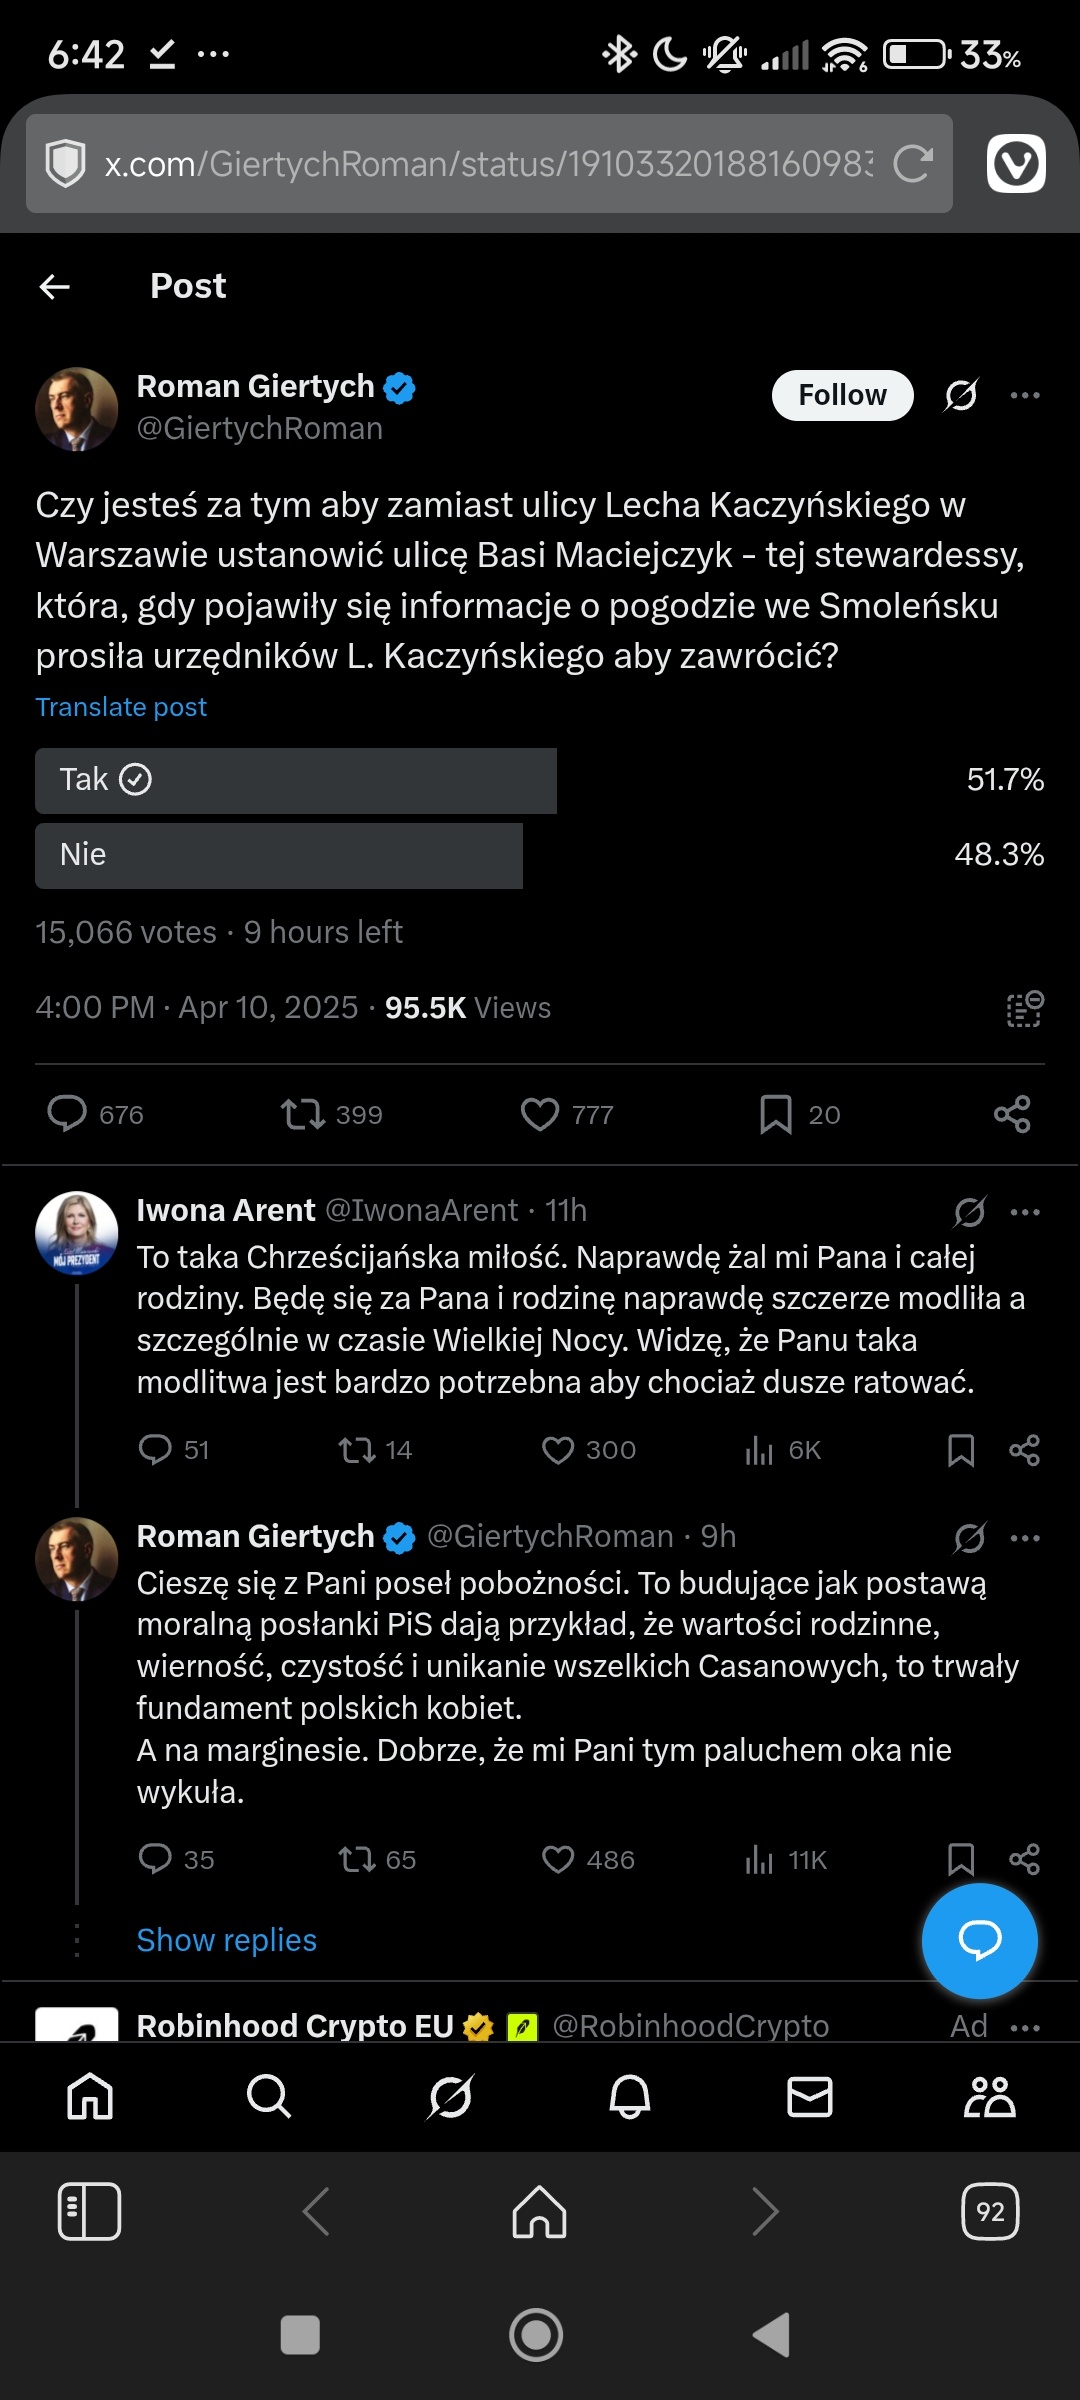Select the Nie poll option bar
Screen dimensions: 1080x2400
(279, 855)
